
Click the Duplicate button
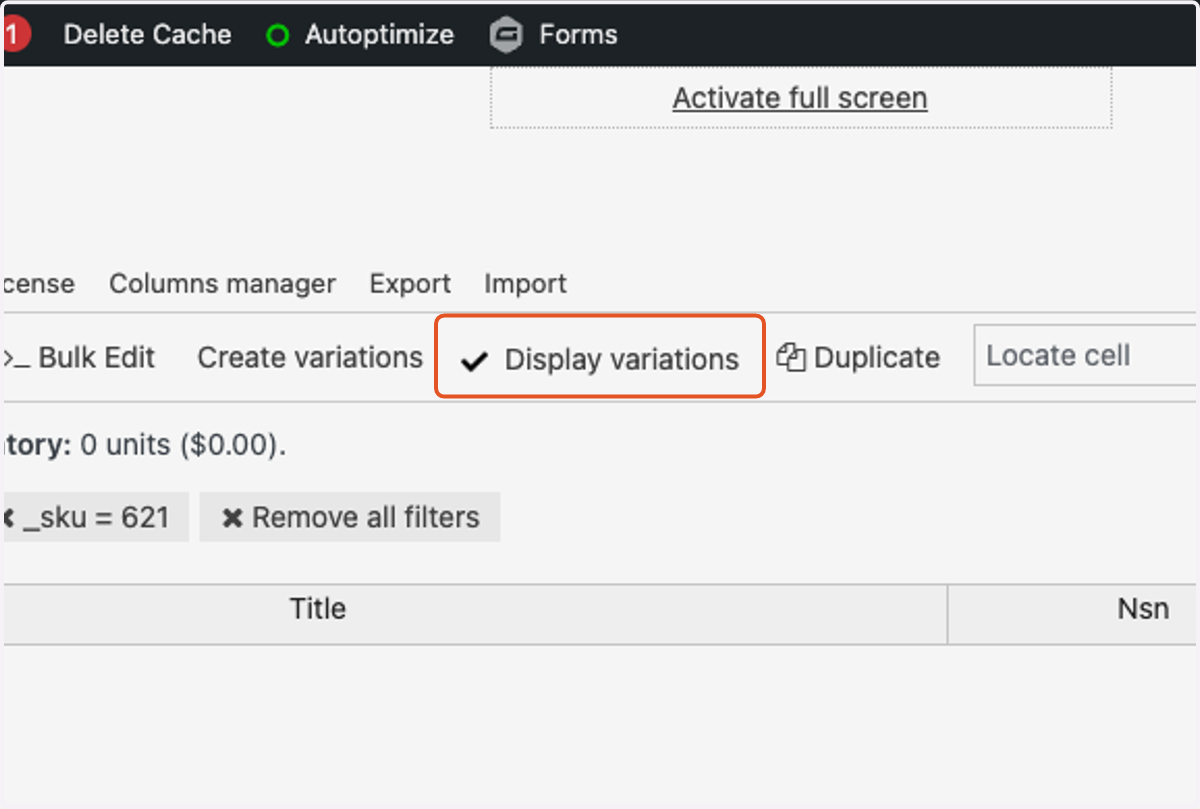859,357
